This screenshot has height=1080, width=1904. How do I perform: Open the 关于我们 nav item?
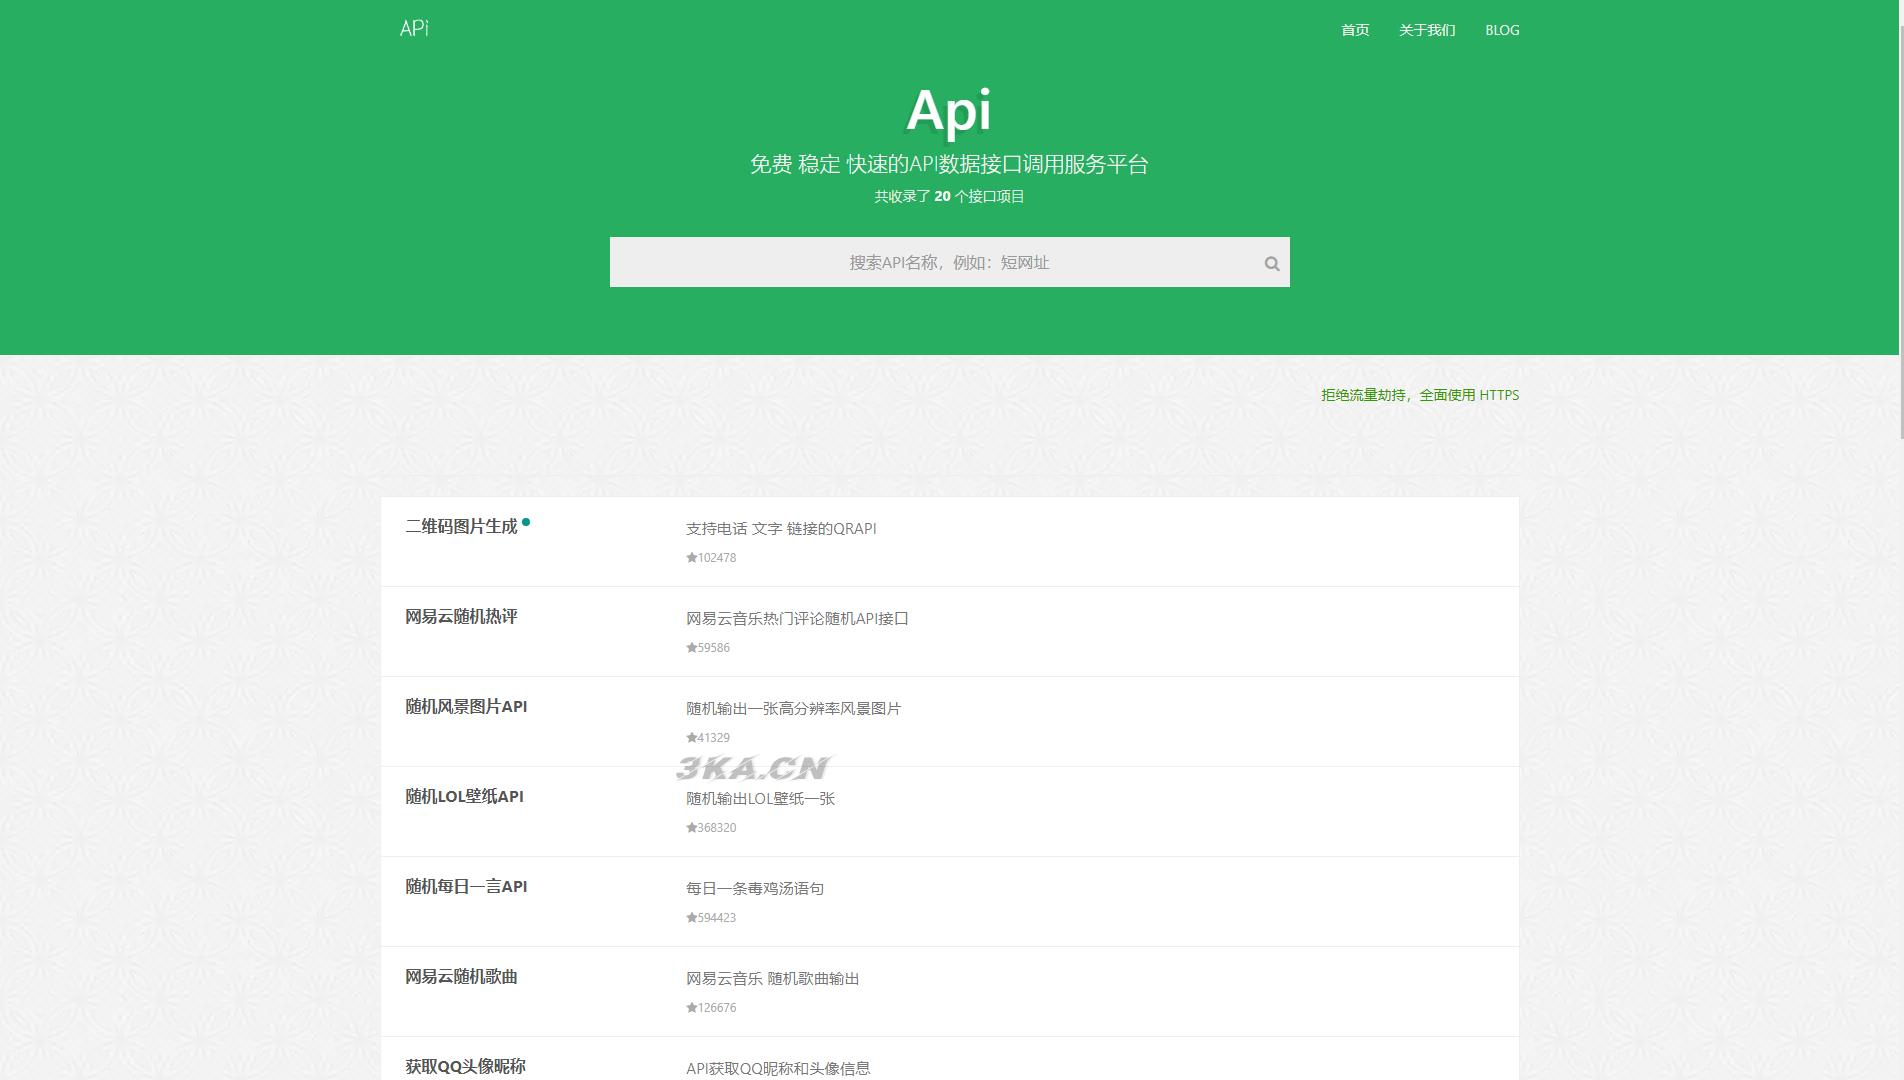(1427, 30)
